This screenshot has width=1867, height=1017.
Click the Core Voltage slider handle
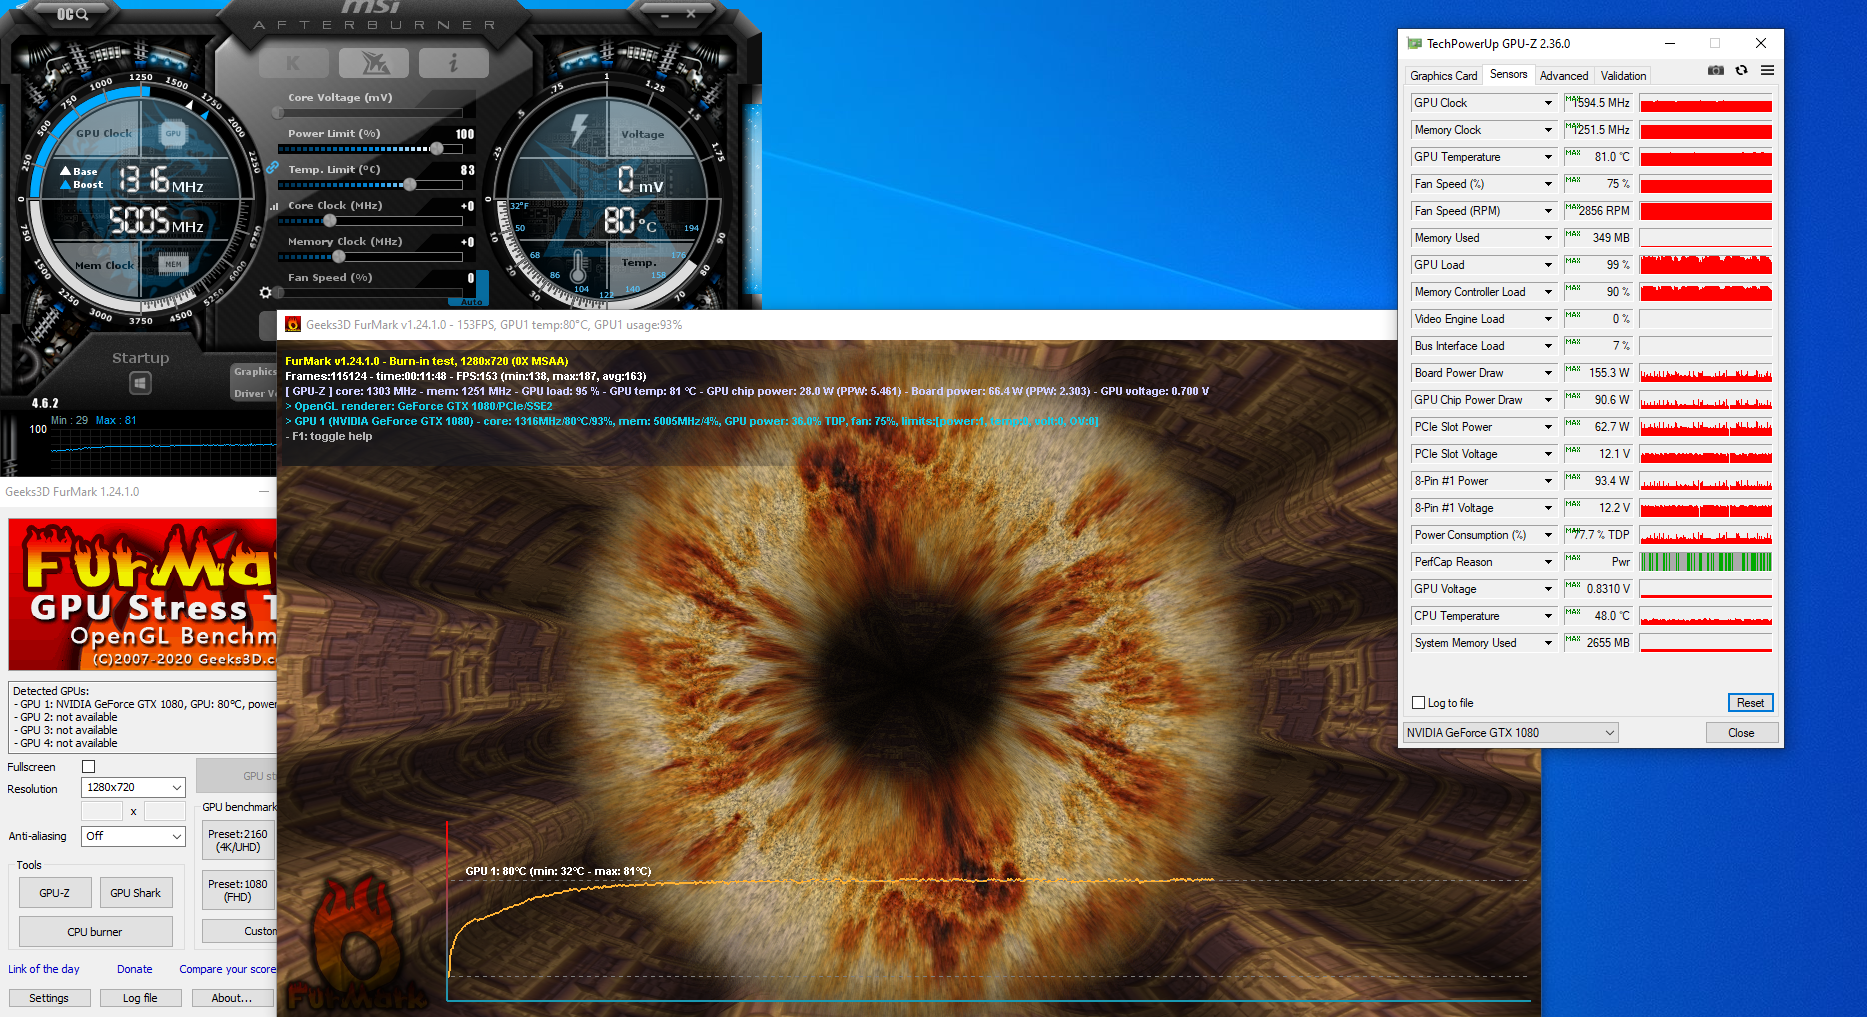[279, 113]
